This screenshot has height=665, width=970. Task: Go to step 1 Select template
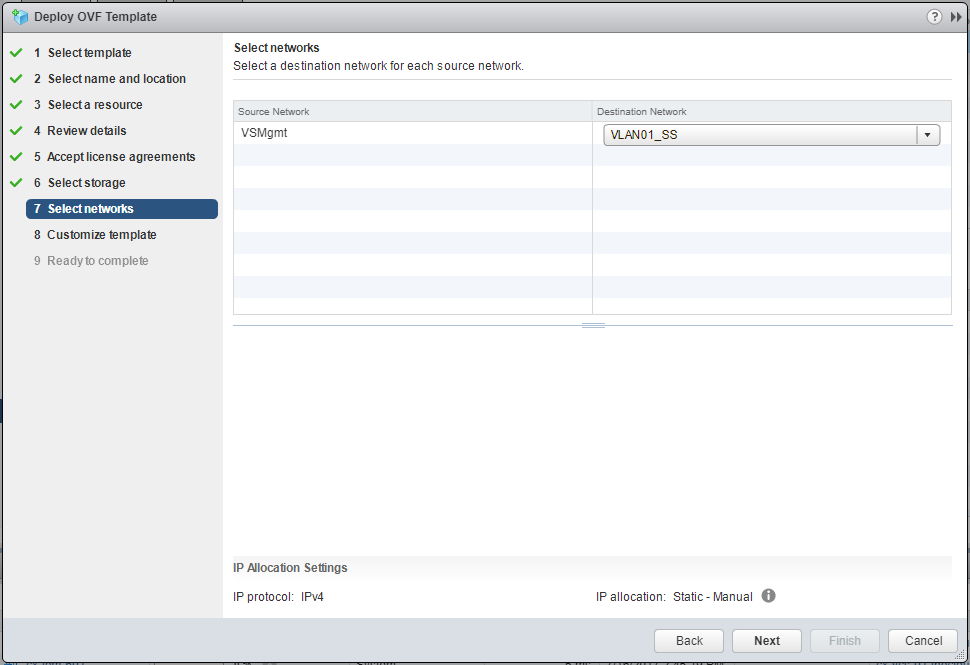point(89,53)
